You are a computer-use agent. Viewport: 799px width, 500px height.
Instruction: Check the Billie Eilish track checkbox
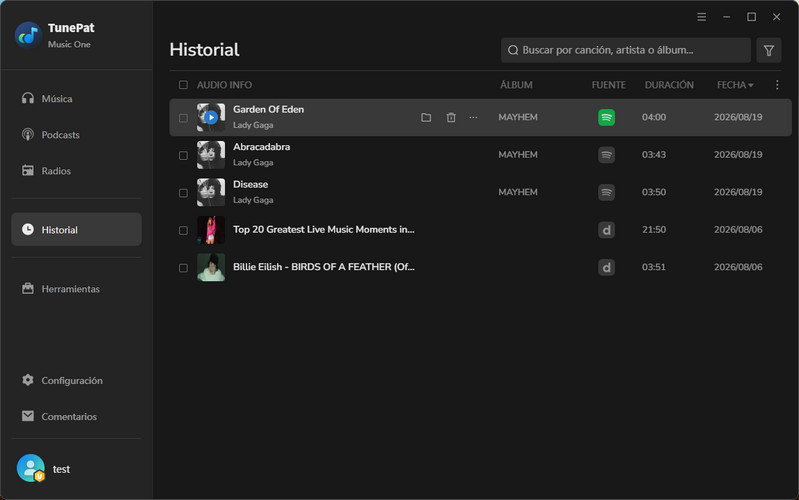click(x=183, y=268)
